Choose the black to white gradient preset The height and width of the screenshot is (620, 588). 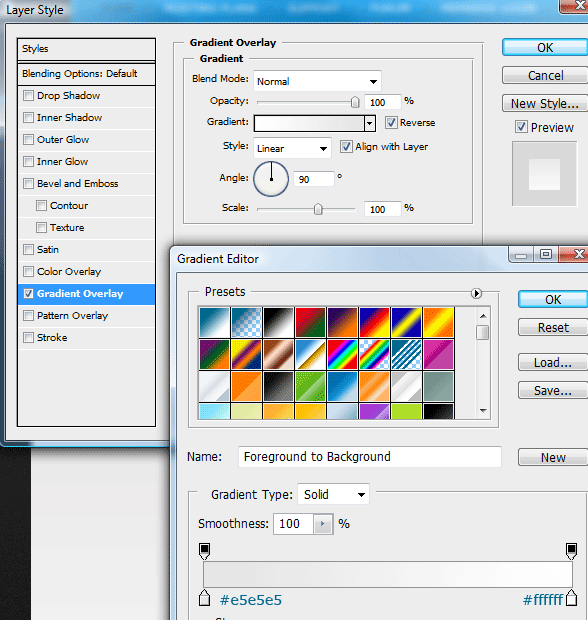click(x=279, y=323)
